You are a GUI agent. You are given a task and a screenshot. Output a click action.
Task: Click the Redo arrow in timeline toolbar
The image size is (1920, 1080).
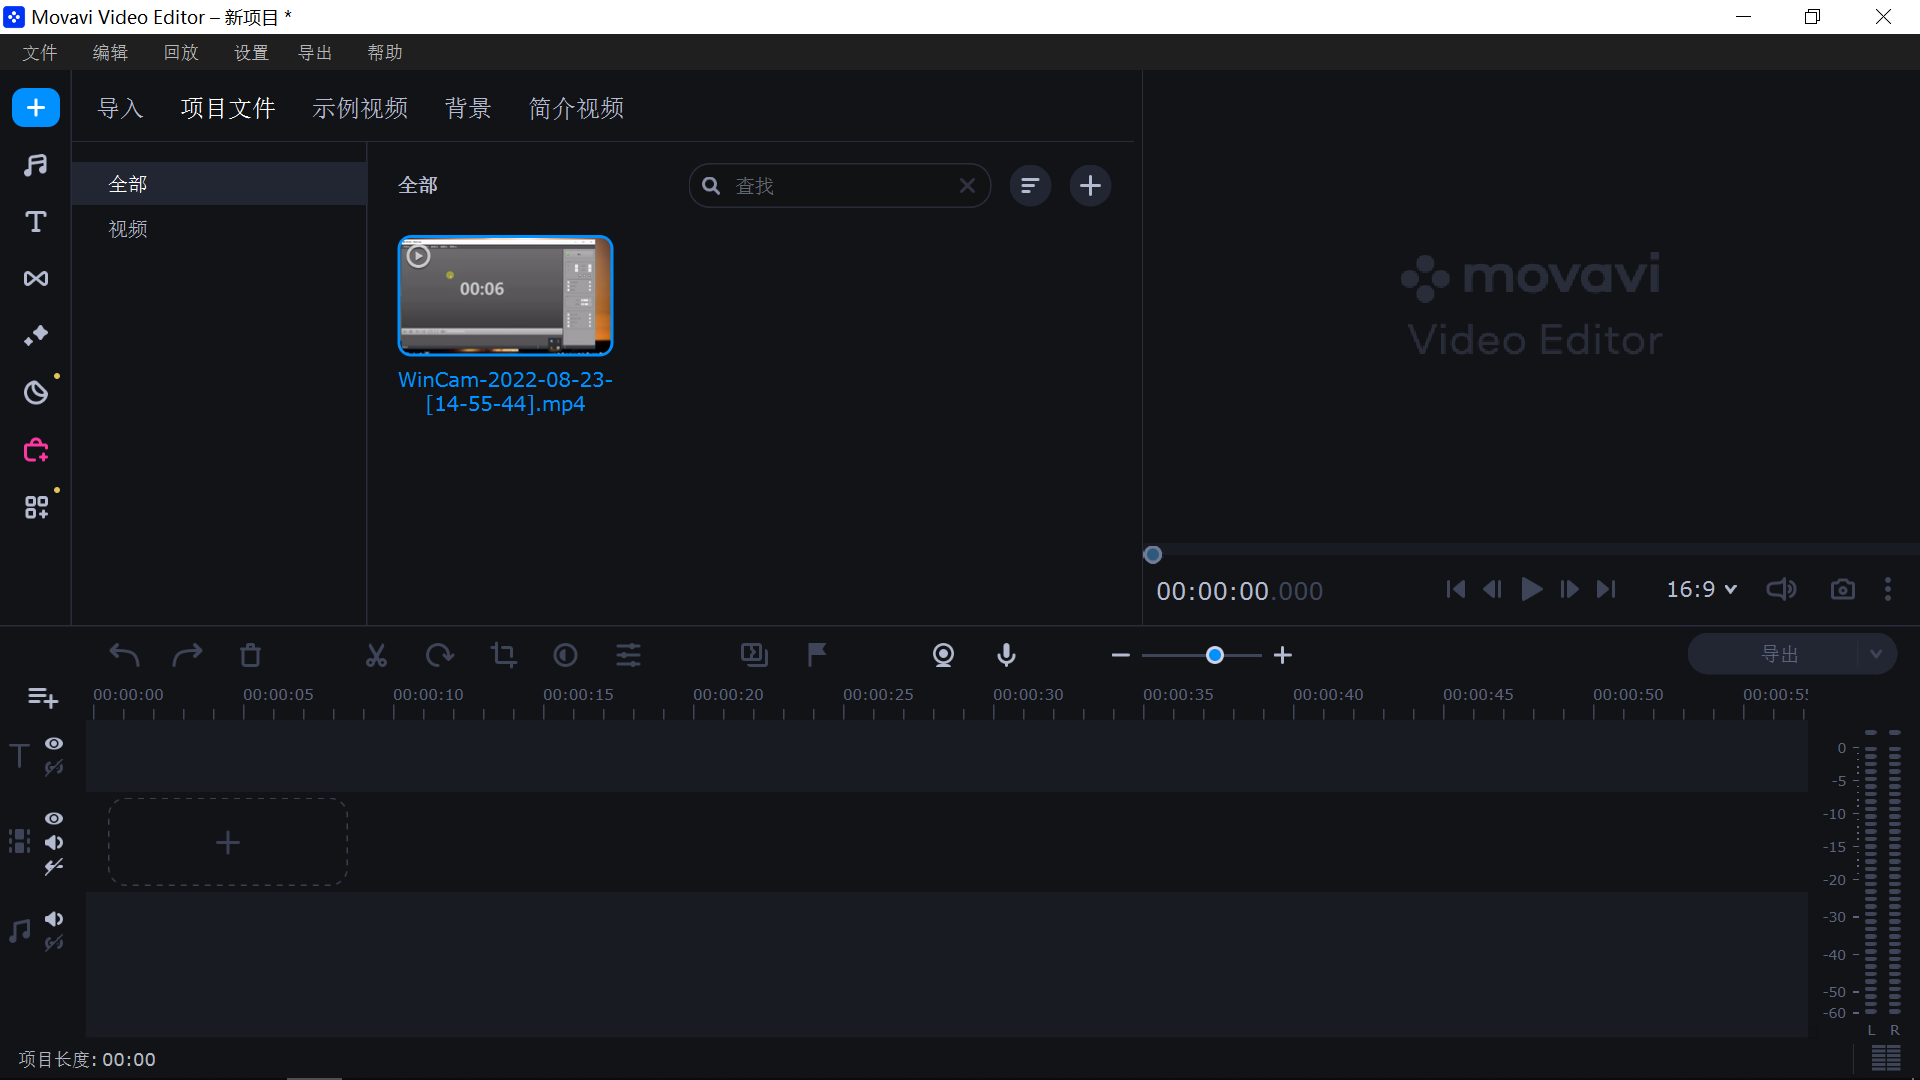[x=187, y=655]
